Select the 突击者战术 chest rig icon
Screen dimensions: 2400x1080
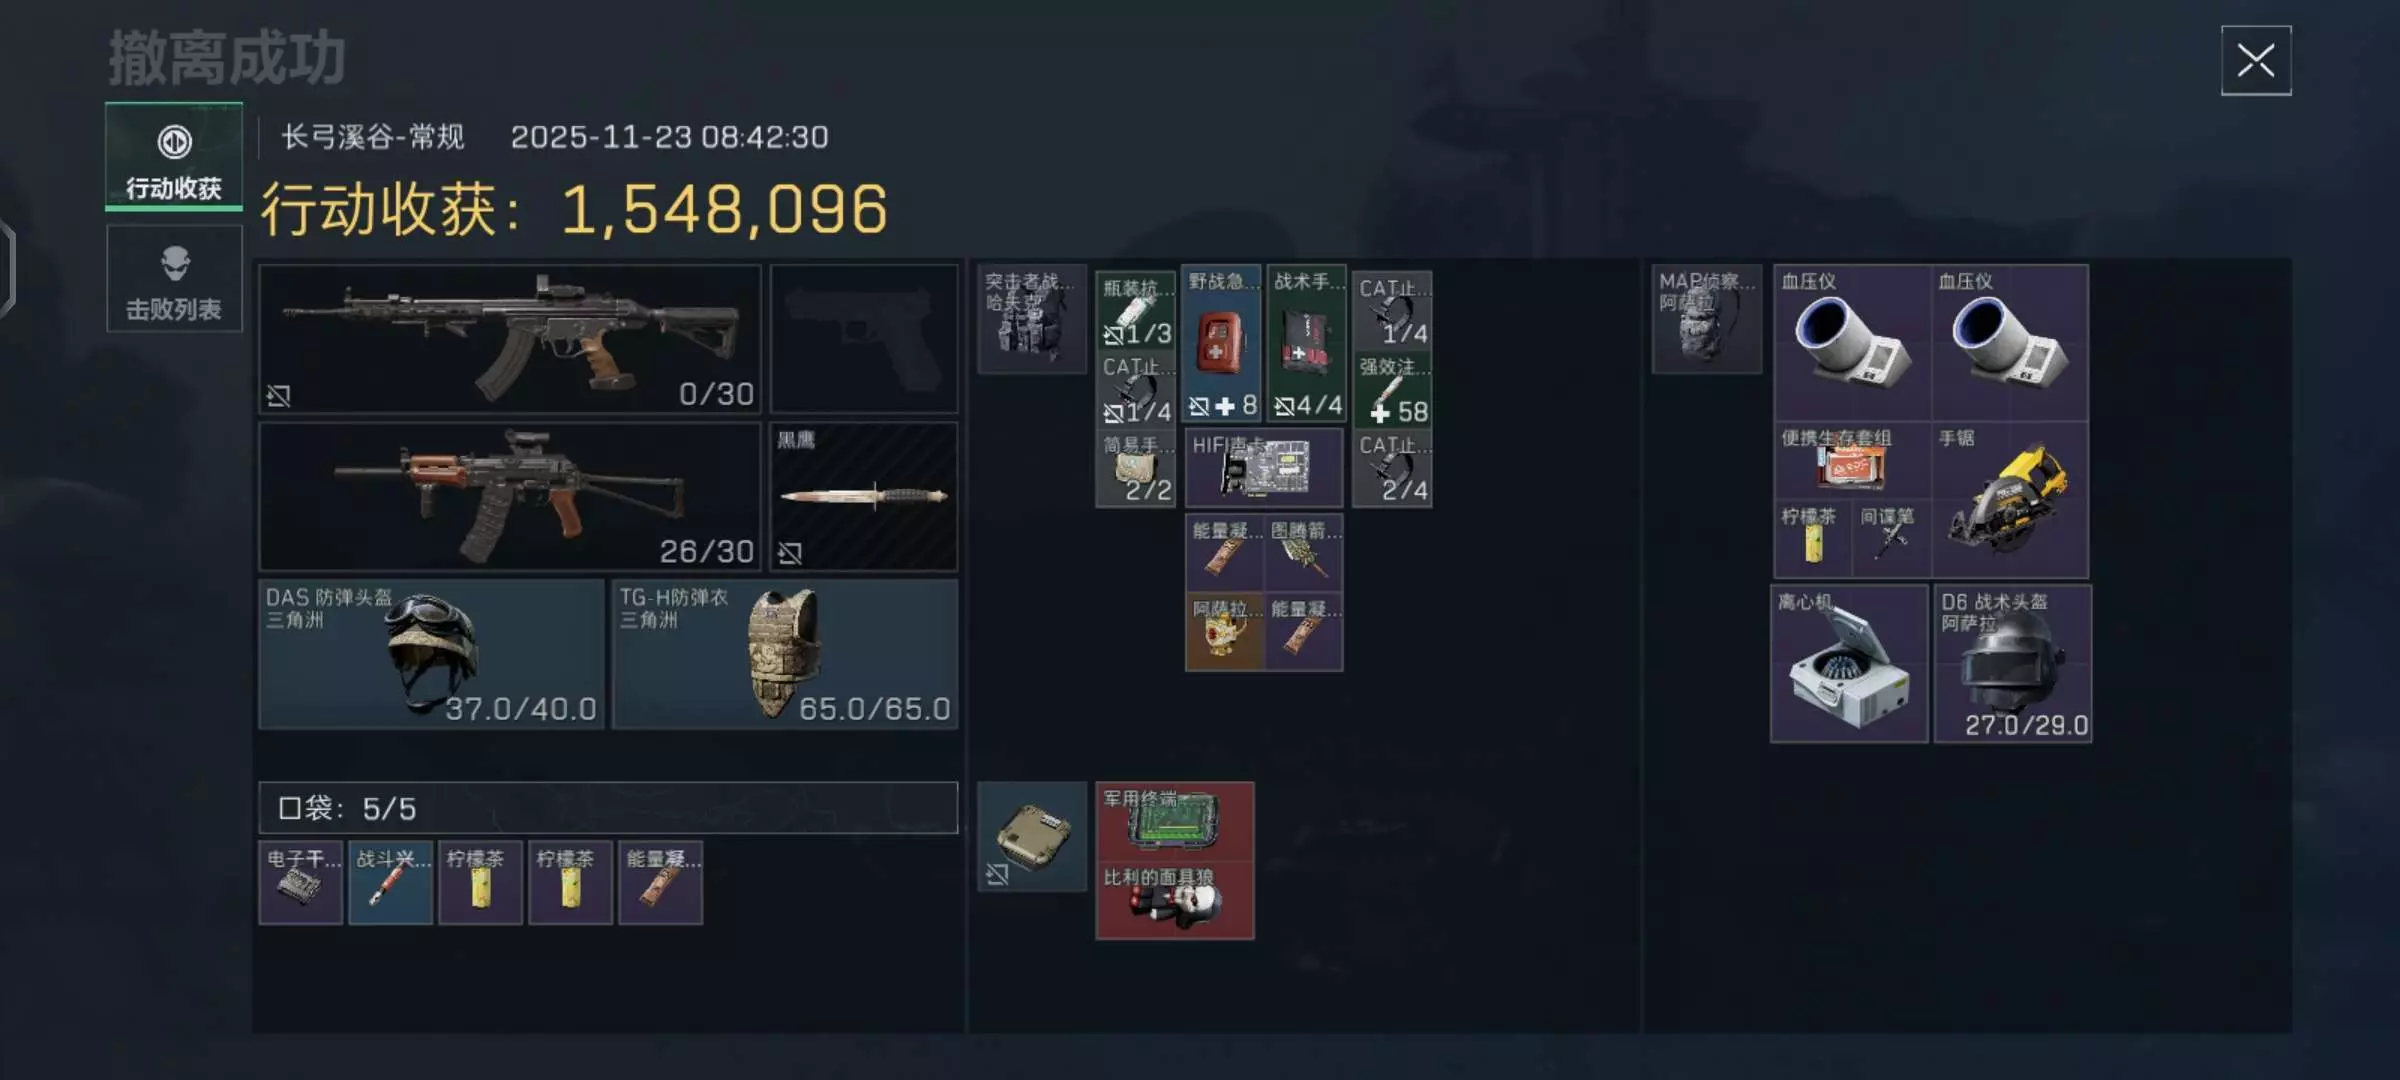1032,319
